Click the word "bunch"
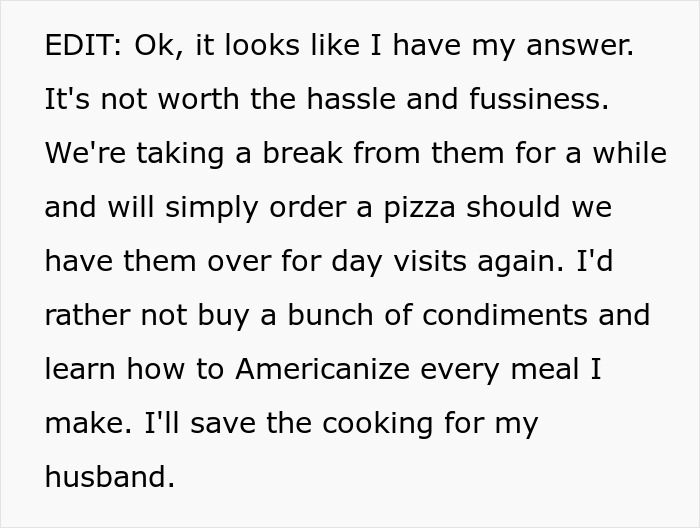This screenshot has width=700, height=528. coord(330,315)
